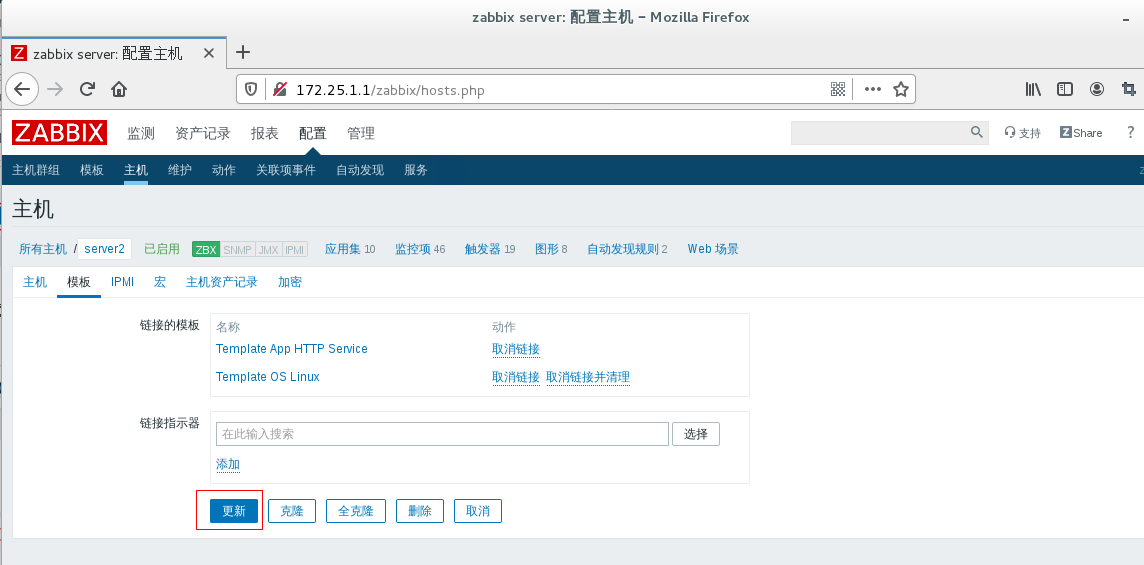This screenshot has width=1144, height=565.
Task: Go back with the browser back arrow
Action: [x=23, y=89]
